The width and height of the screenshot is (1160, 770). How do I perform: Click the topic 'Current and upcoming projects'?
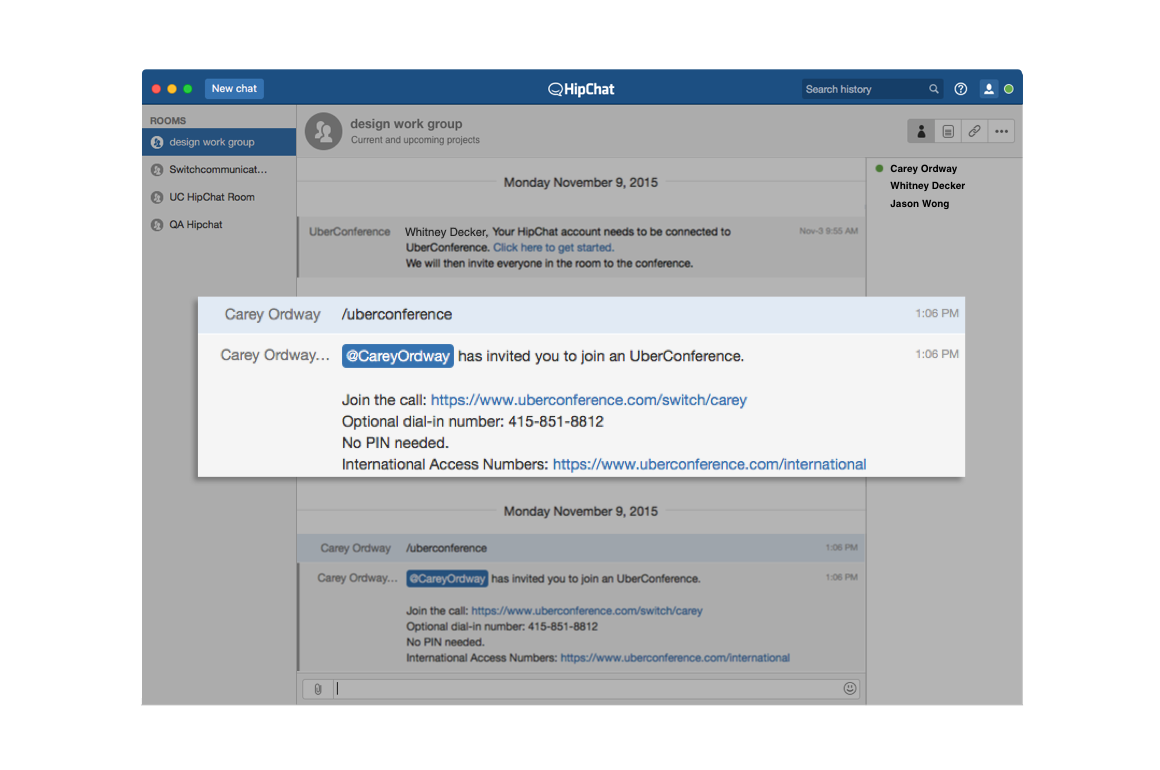415,140
